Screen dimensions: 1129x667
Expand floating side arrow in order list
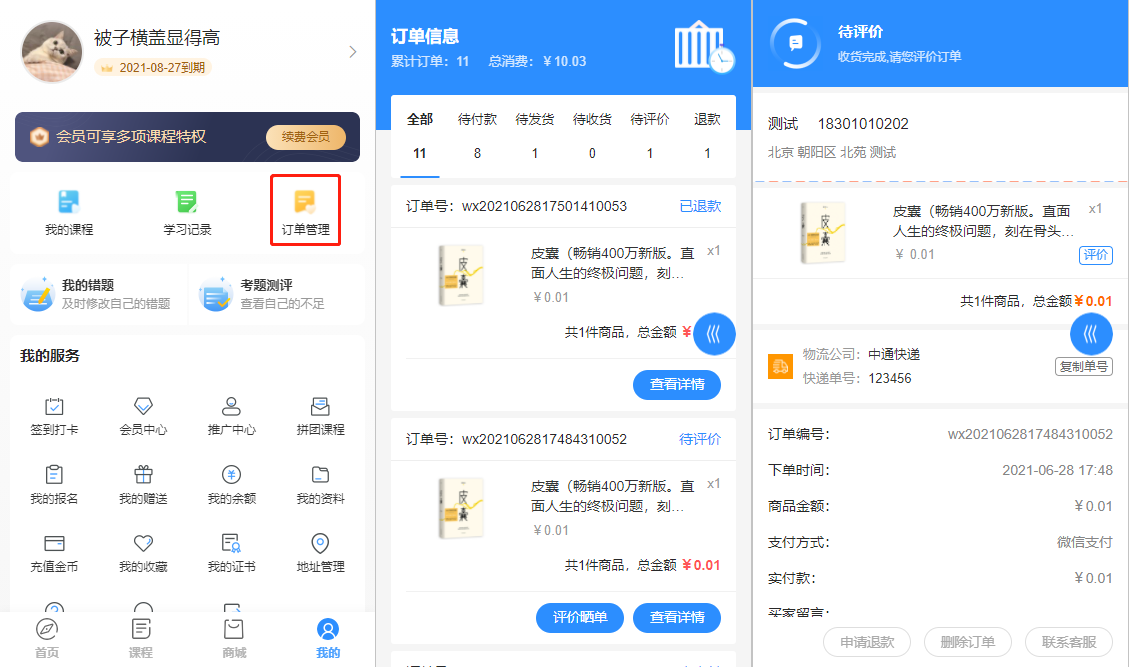714,331
